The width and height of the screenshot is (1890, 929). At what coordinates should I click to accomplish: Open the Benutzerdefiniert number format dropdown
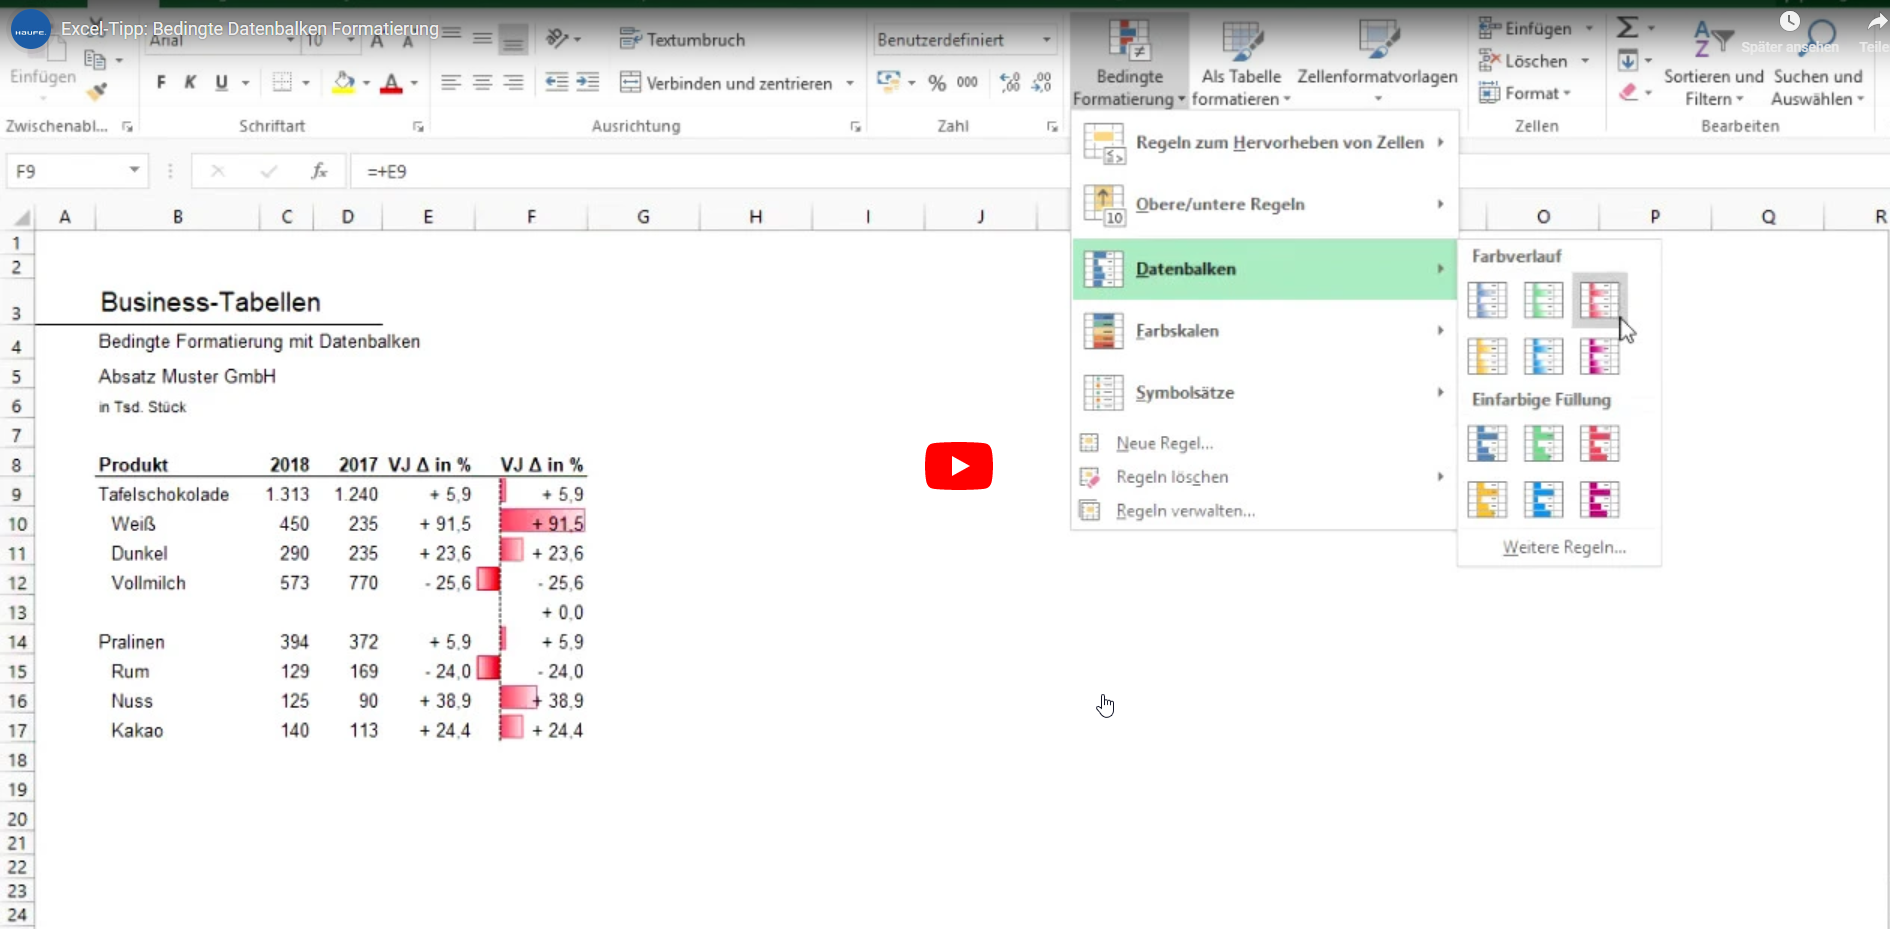pos(1046,40)
